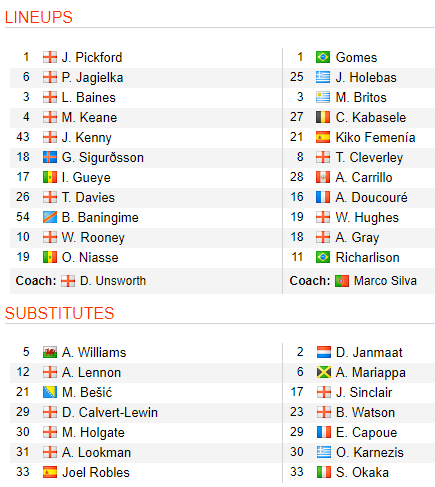Open W. Rooney player link
Image resolution: width=435 pixels, height=487 pixels.
(x=93, y=238)
